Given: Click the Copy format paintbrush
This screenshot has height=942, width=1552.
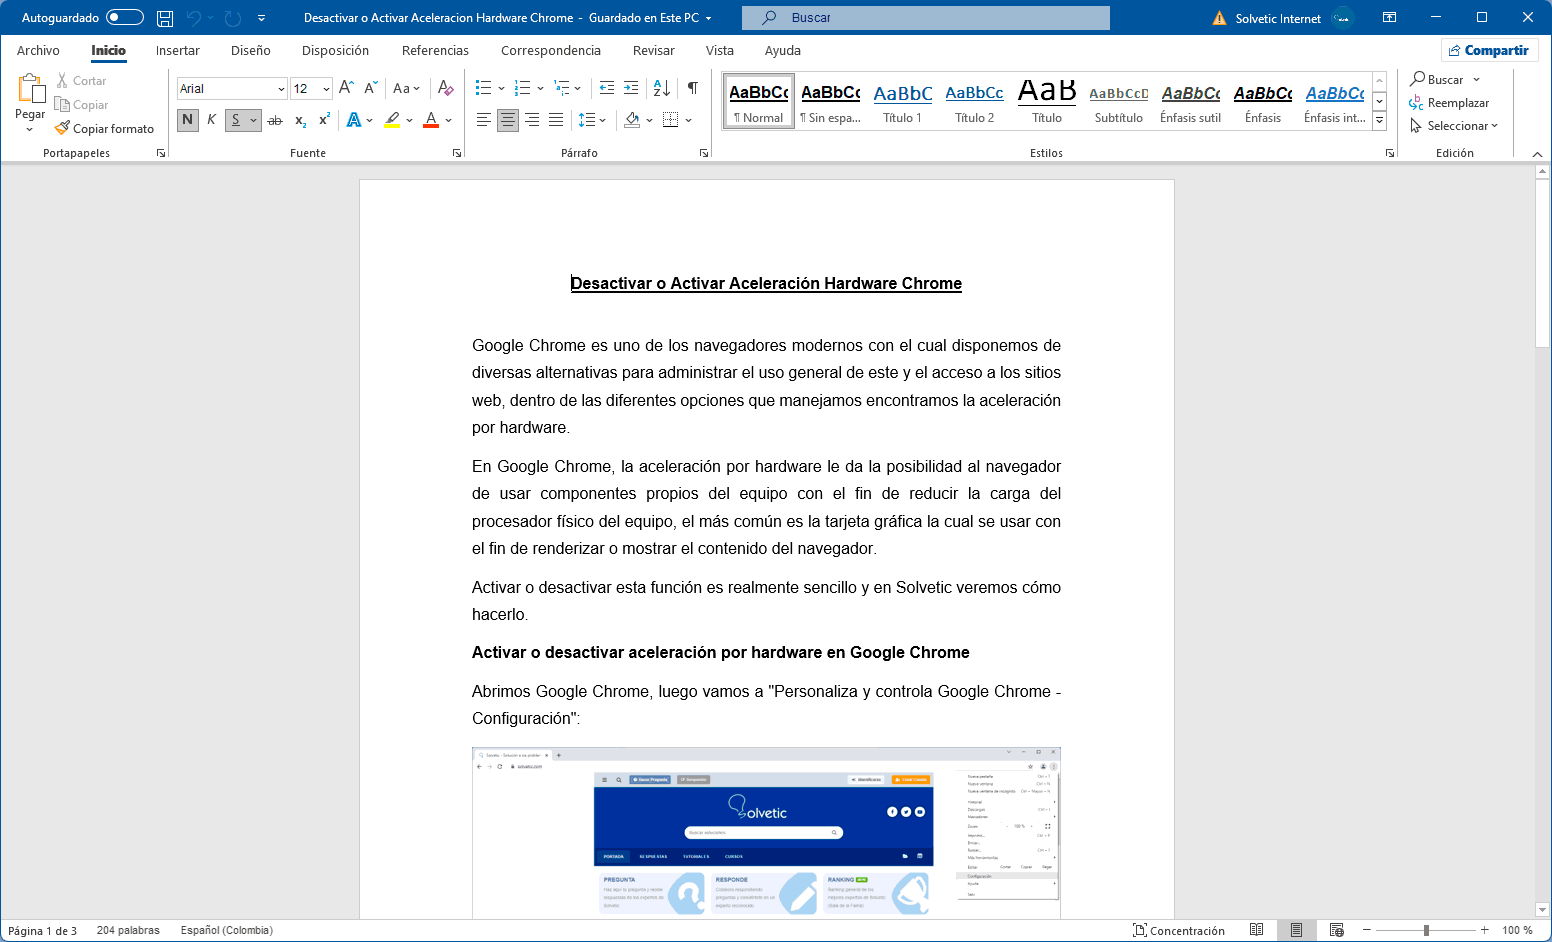Looking at the screenshot, I should 105,129.
